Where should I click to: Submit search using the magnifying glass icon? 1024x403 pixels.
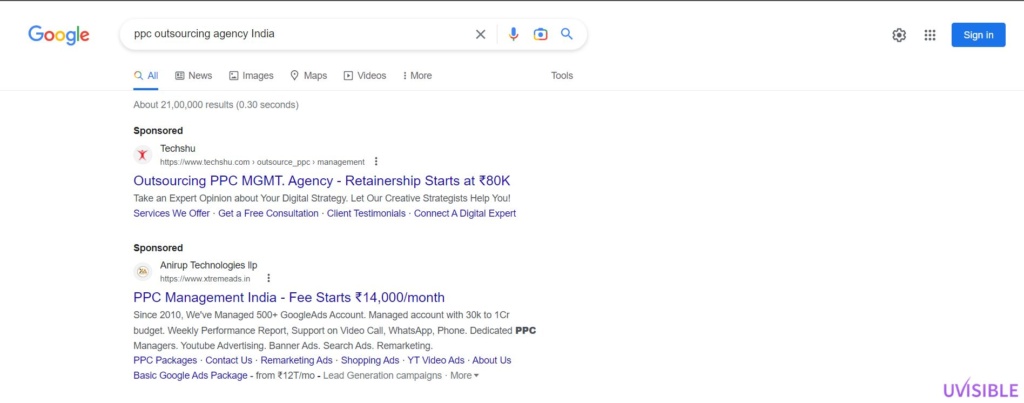coord(567,34)
